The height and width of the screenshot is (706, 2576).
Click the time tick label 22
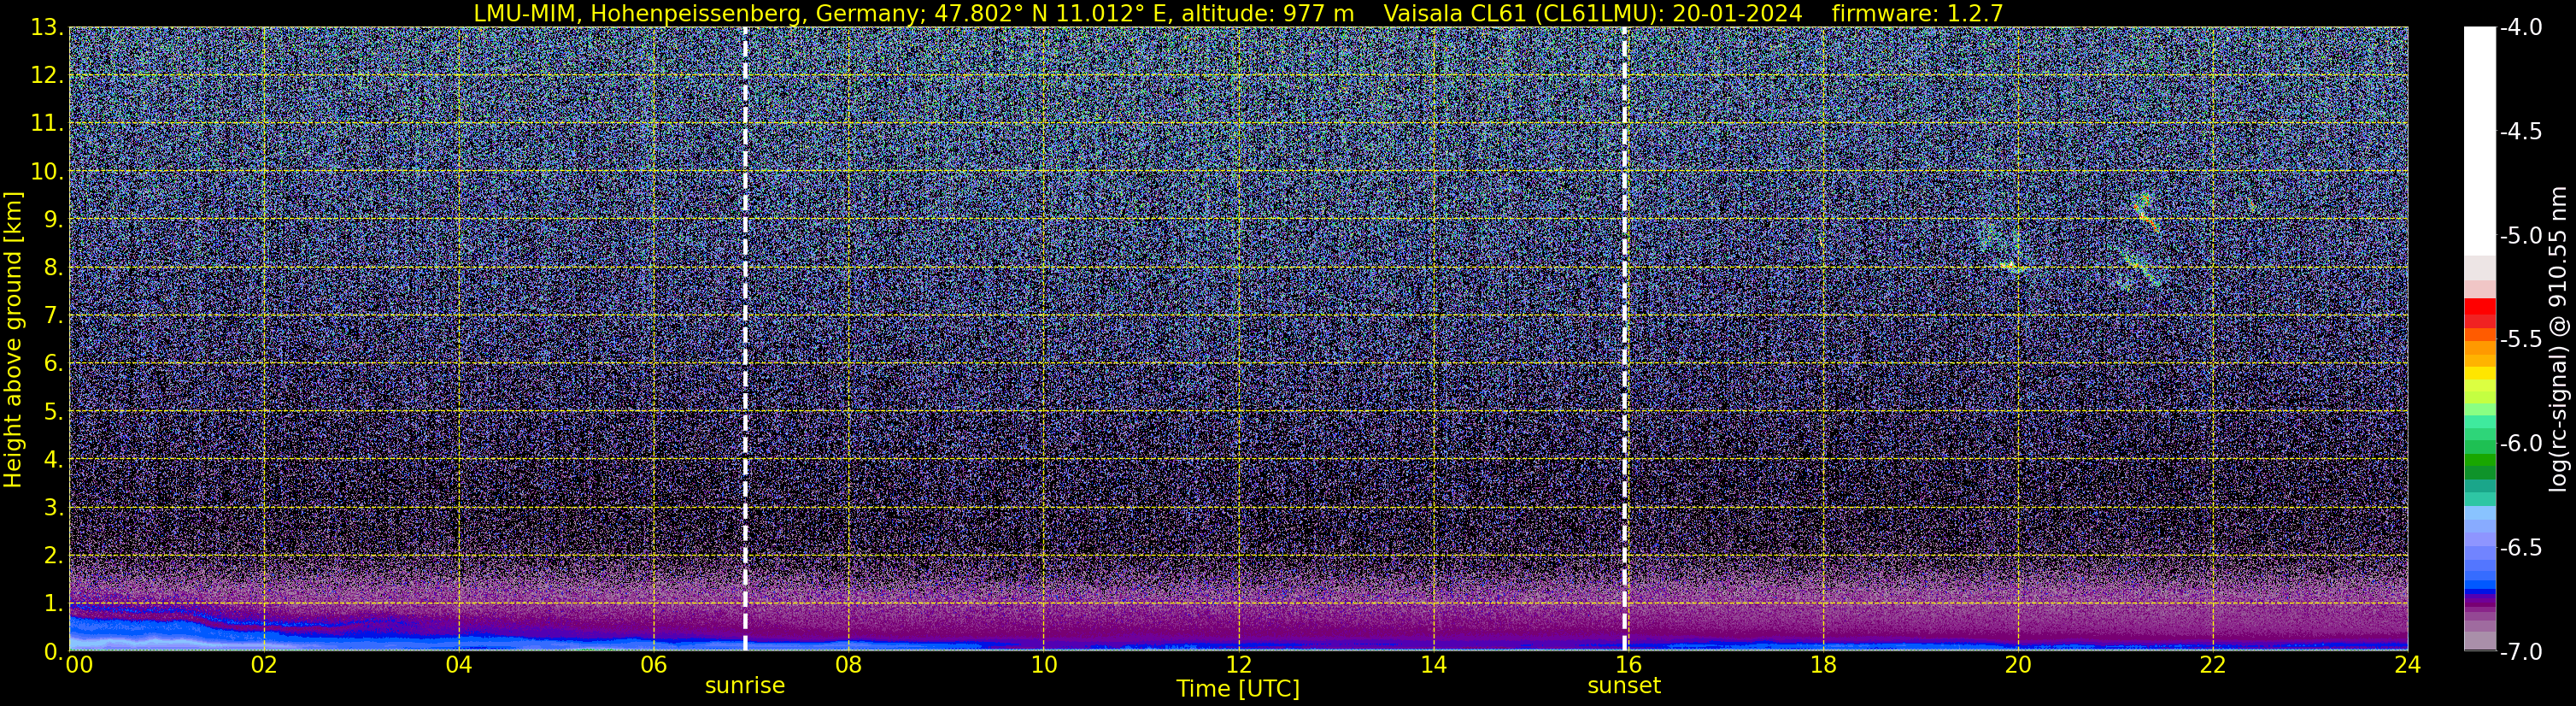2213,665
